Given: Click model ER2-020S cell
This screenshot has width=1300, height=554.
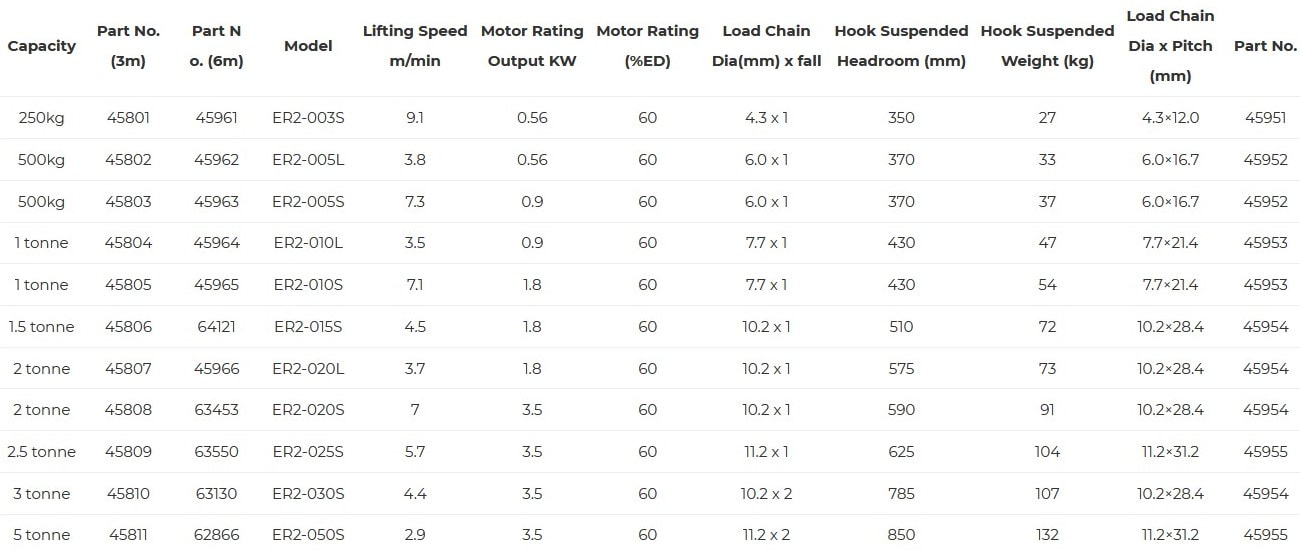Looking at the screenshot, I should click(x=308, y=410).
